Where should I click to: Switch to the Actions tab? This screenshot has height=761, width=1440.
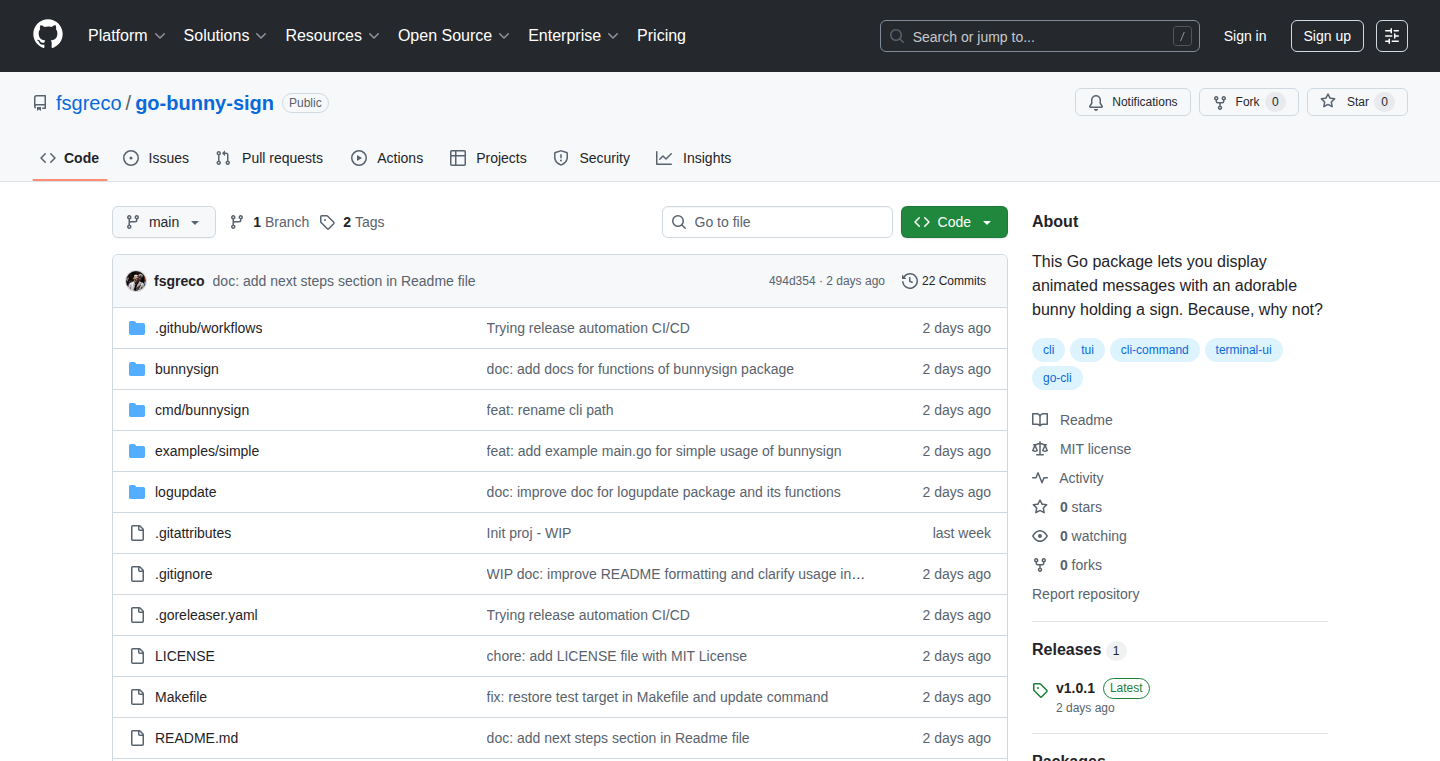(x=387, y=158)
